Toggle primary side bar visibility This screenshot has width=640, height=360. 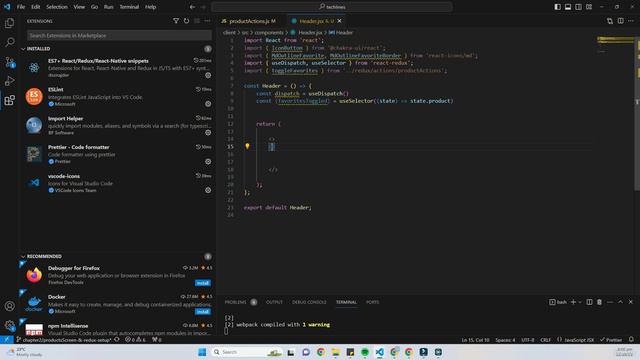point(558,7)
